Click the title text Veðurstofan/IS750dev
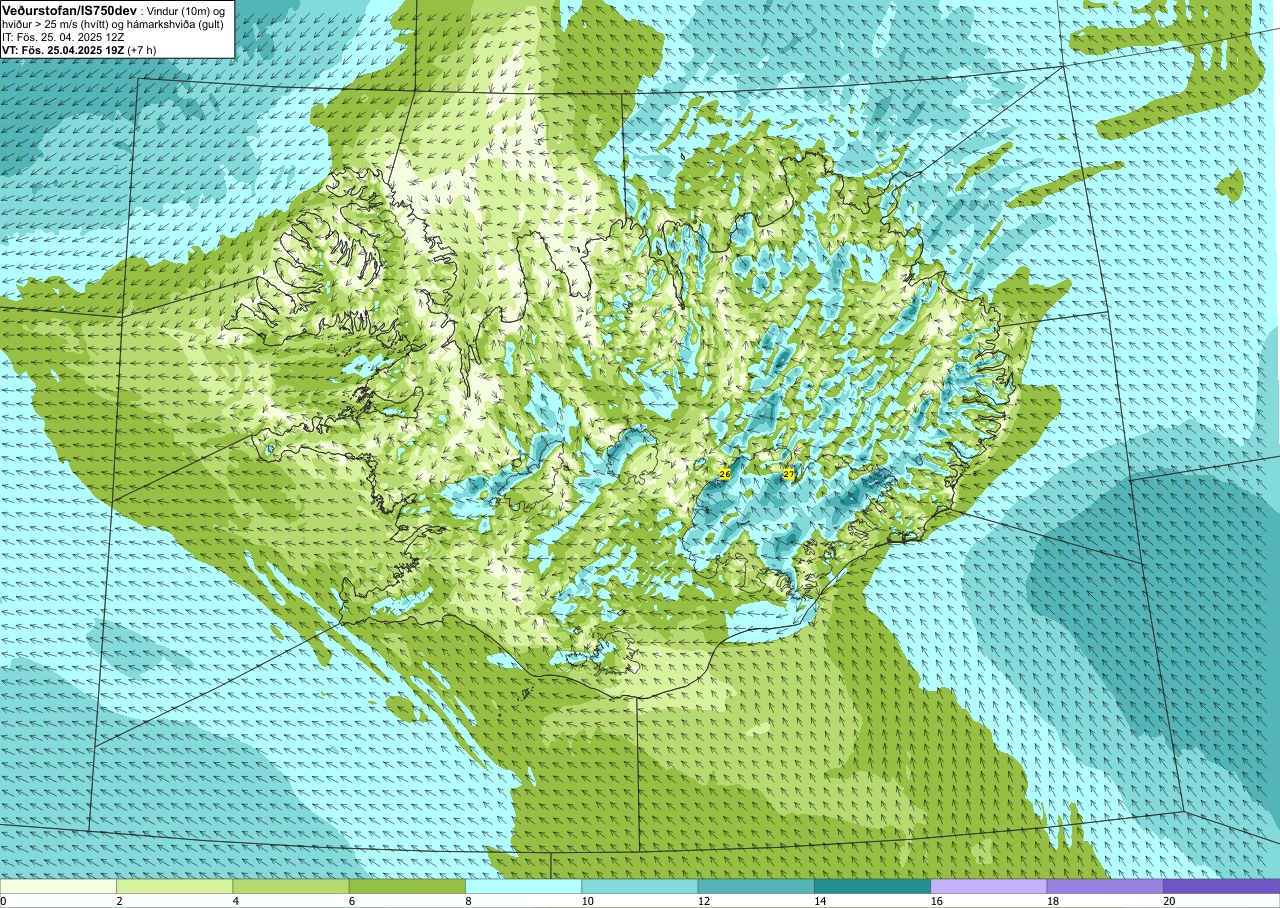1280x908 pixels. click(69, 10)
